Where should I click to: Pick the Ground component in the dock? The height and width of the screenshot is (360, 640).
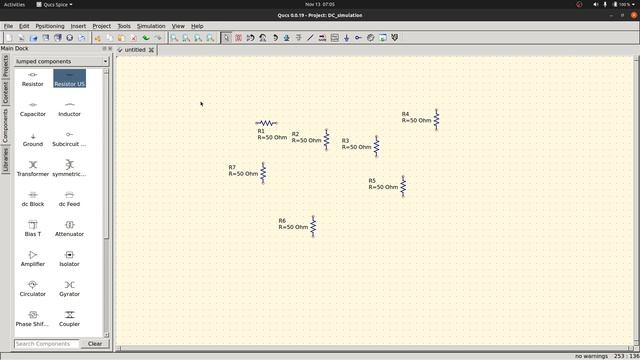click(33, 139)
